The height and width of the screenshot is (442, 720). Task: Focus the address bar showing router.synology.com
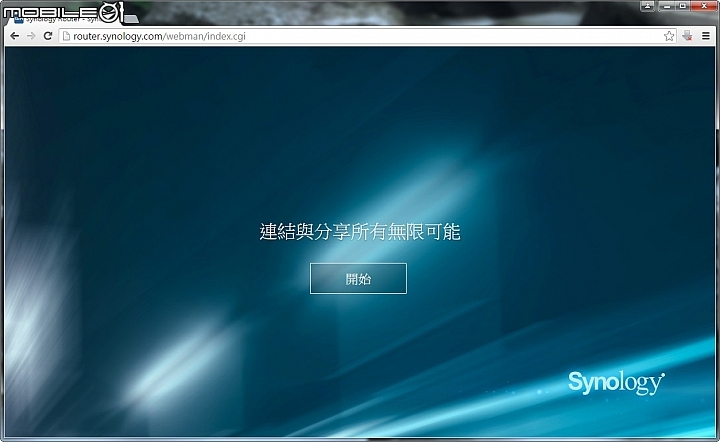(x=367, y=36)
